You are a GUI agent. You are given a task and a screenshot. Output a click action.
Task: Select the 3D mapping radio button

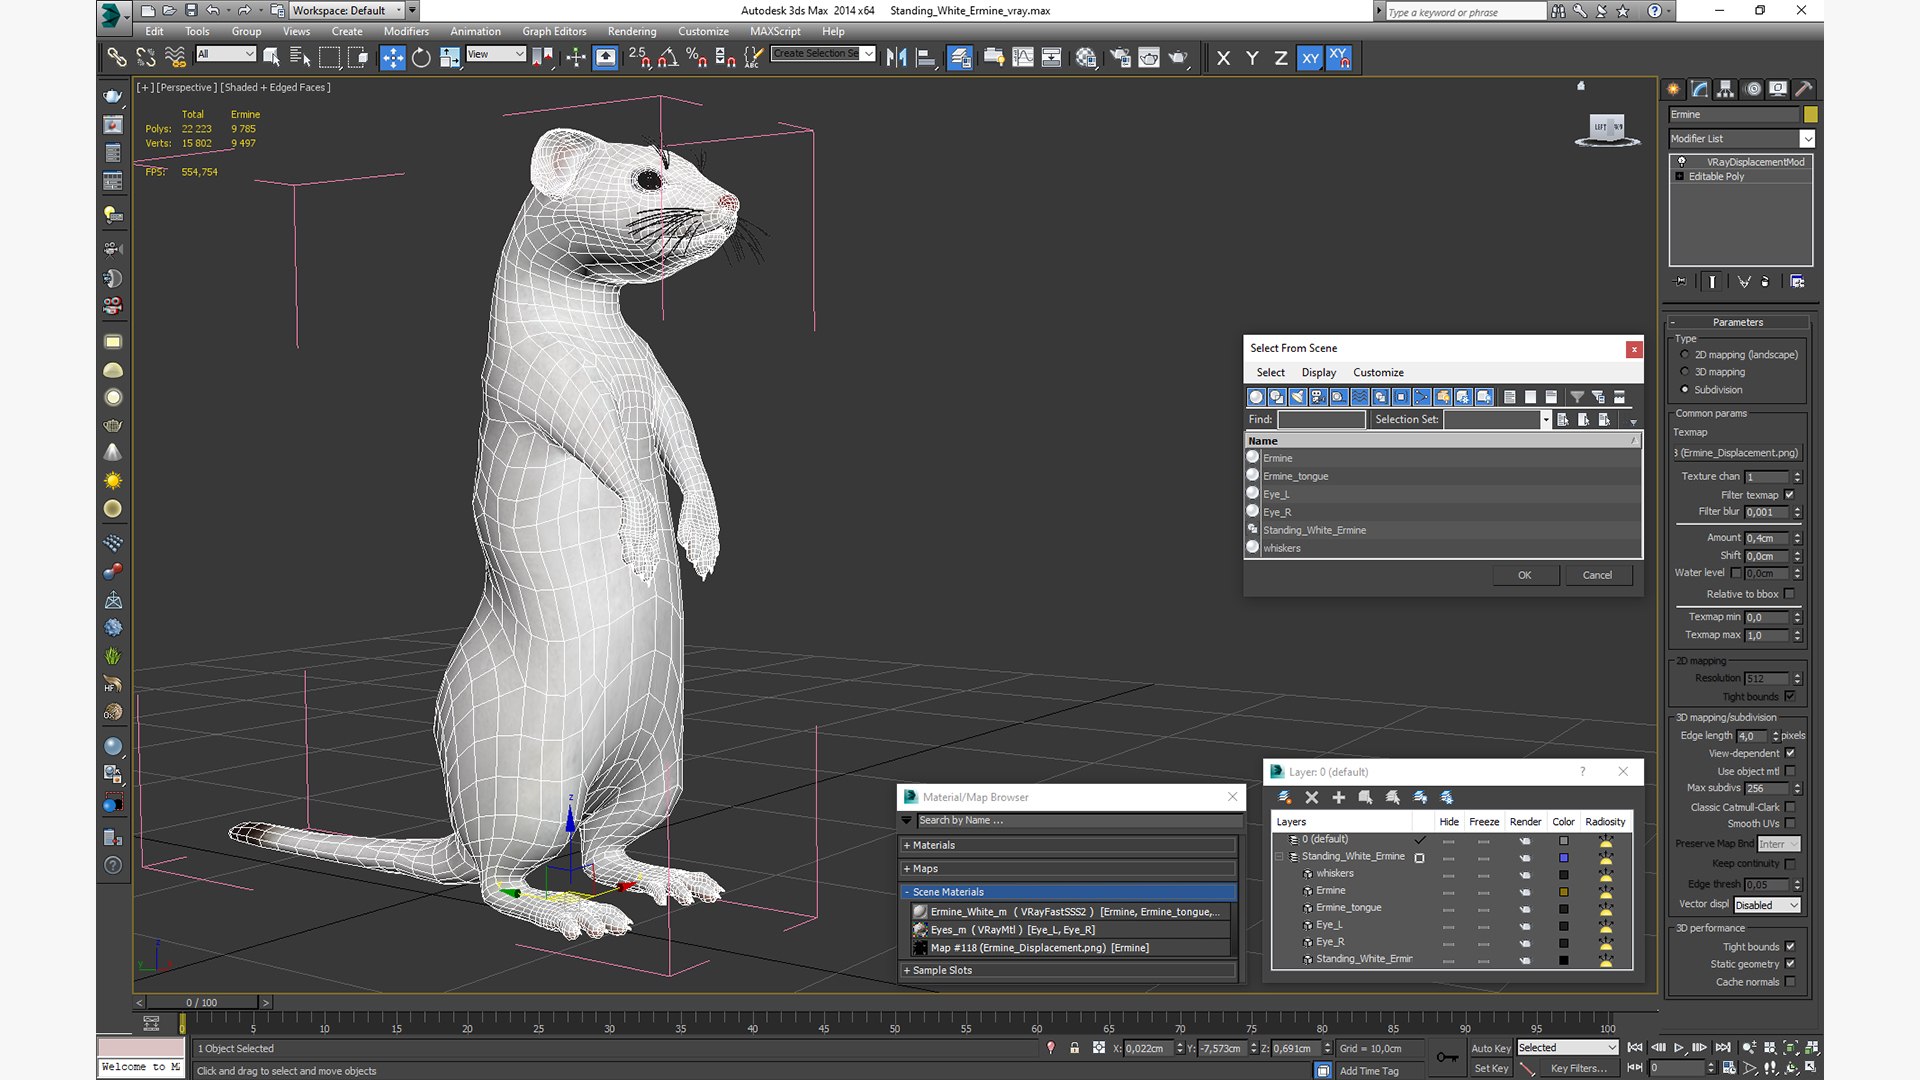point(1685,372)
